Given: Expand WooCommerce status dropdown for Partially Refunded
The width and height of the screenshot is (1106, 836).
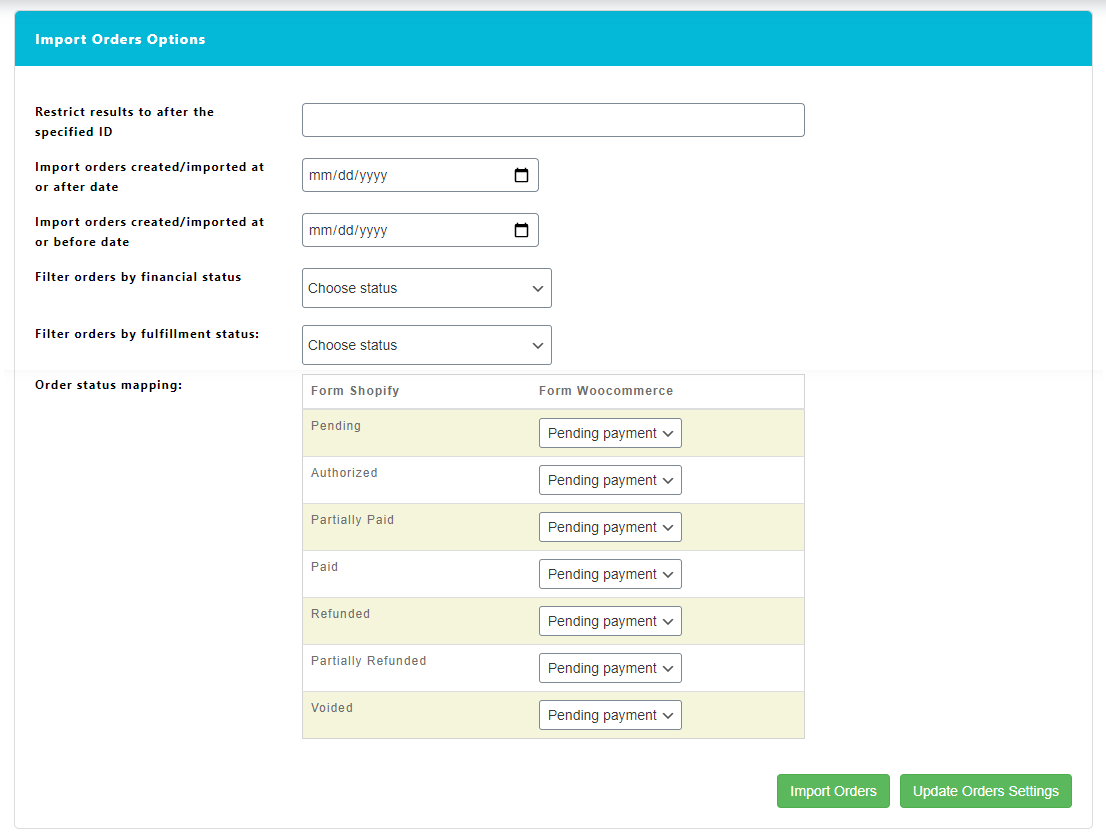Looking at the screenshot, I should (x=610, y=668).
